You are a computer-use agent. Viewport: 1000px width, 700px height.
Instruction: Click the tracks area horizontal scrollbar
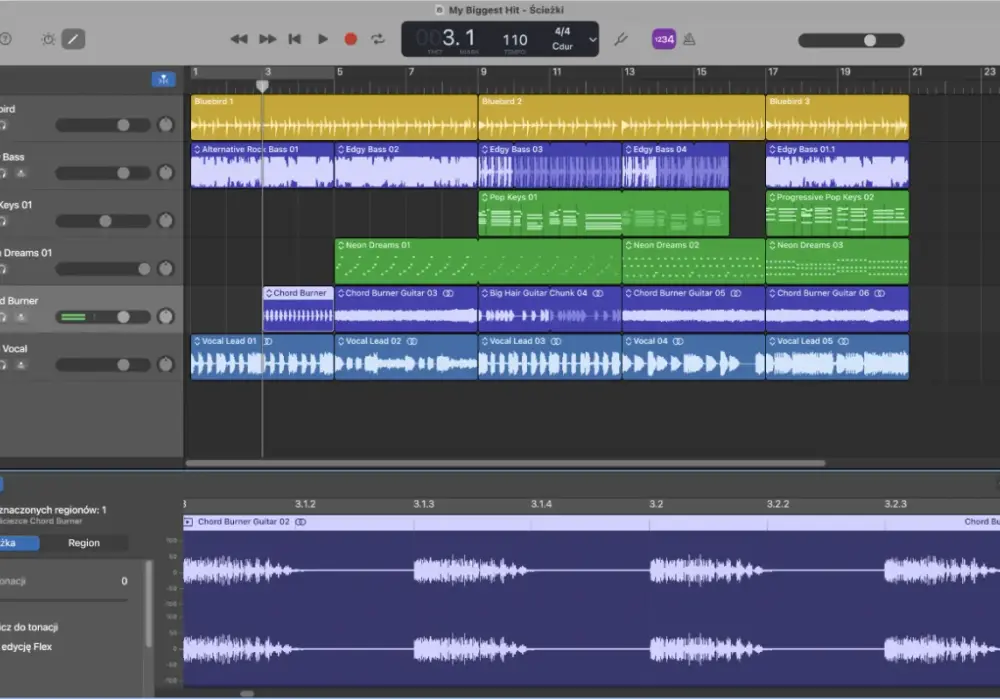pyautogui.click(x=505, y=463)
